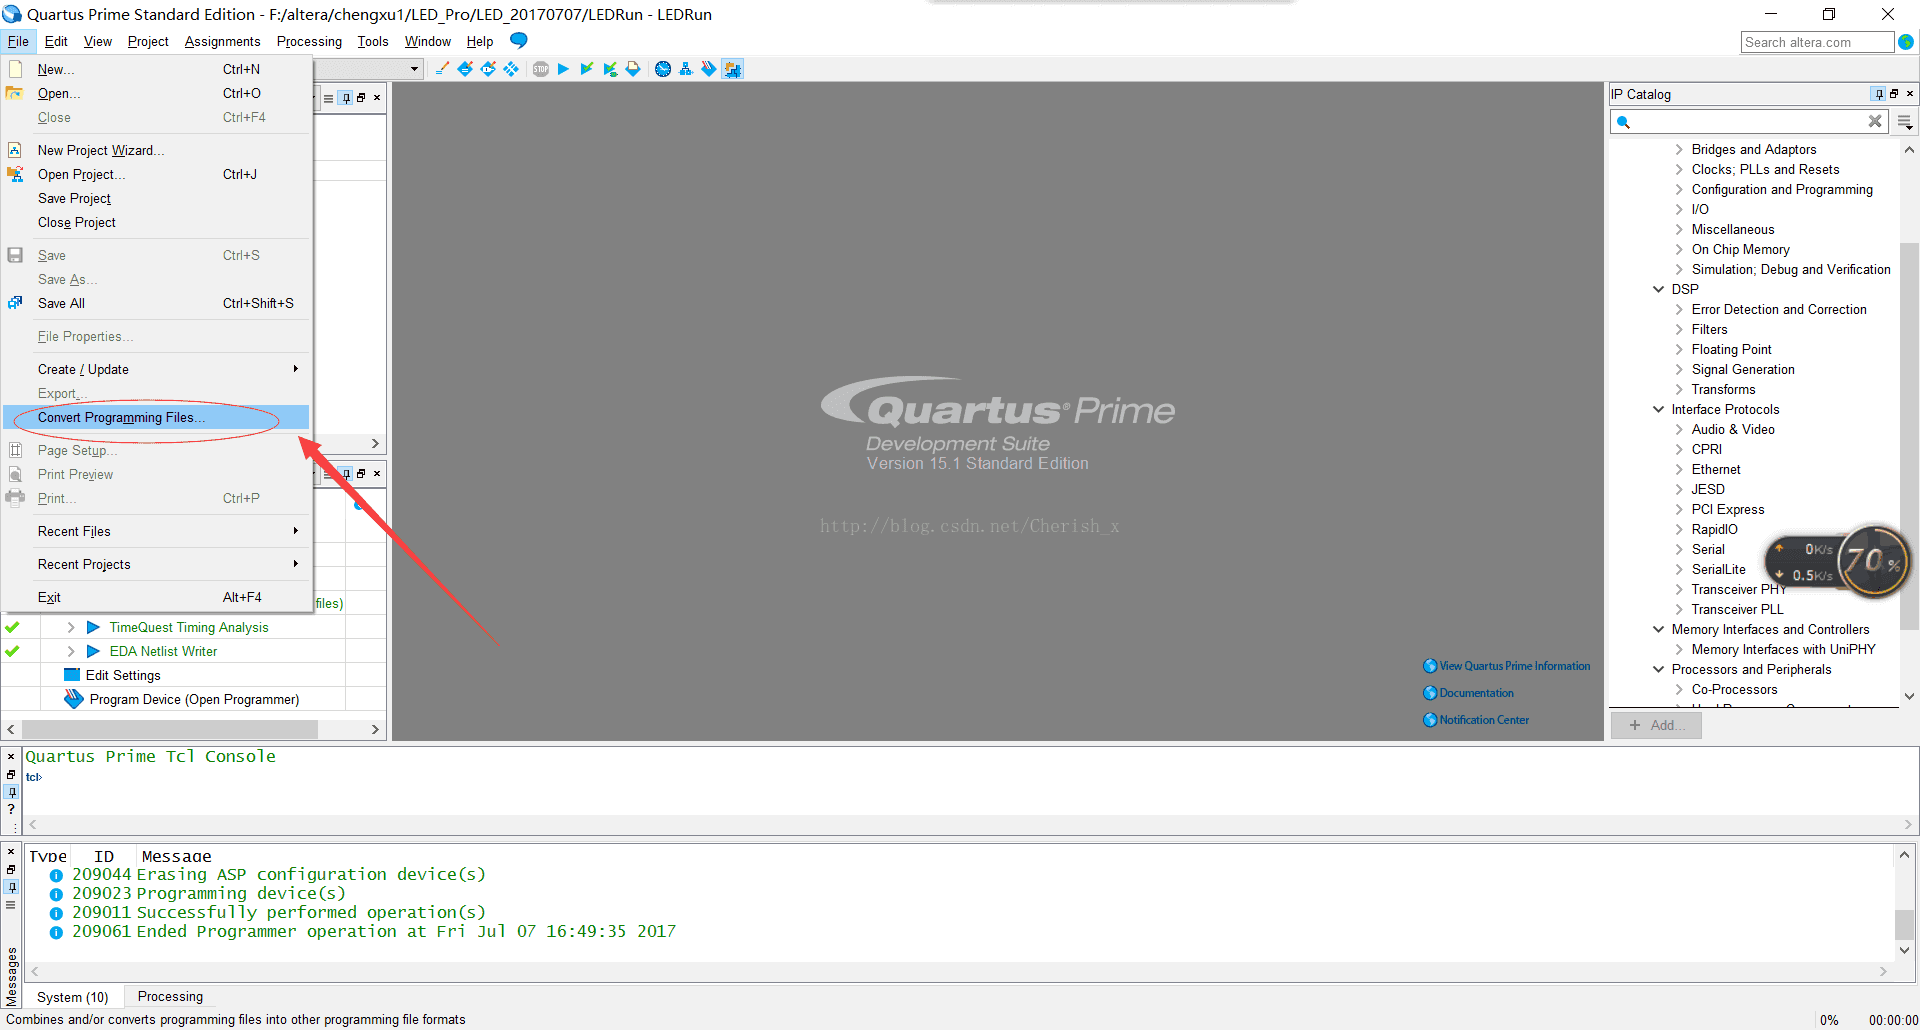This screenshot has height=1030, width=1920.
Task: Expand Bridges and Adaptors
Action: pos(1679,149)
